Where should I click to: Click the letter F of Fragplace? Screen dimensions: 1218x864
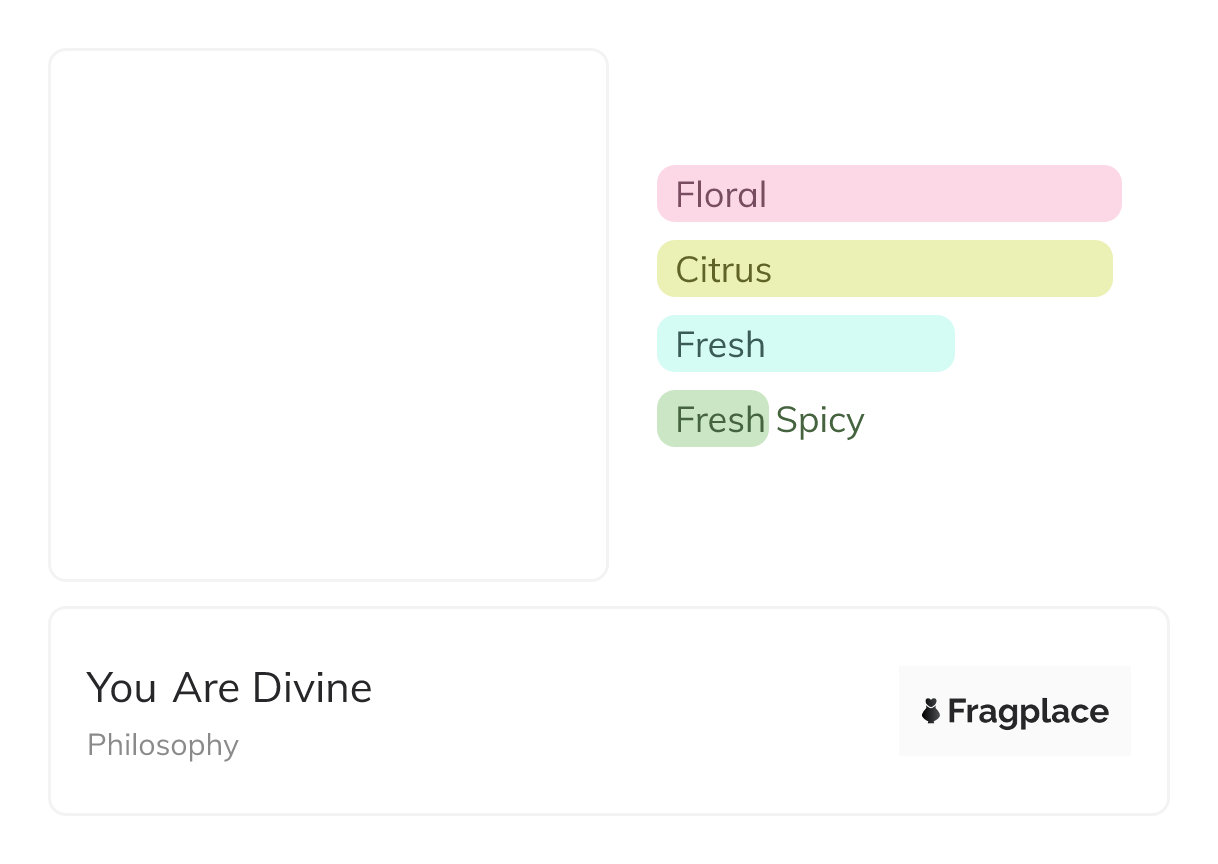(x=956, y=712)
